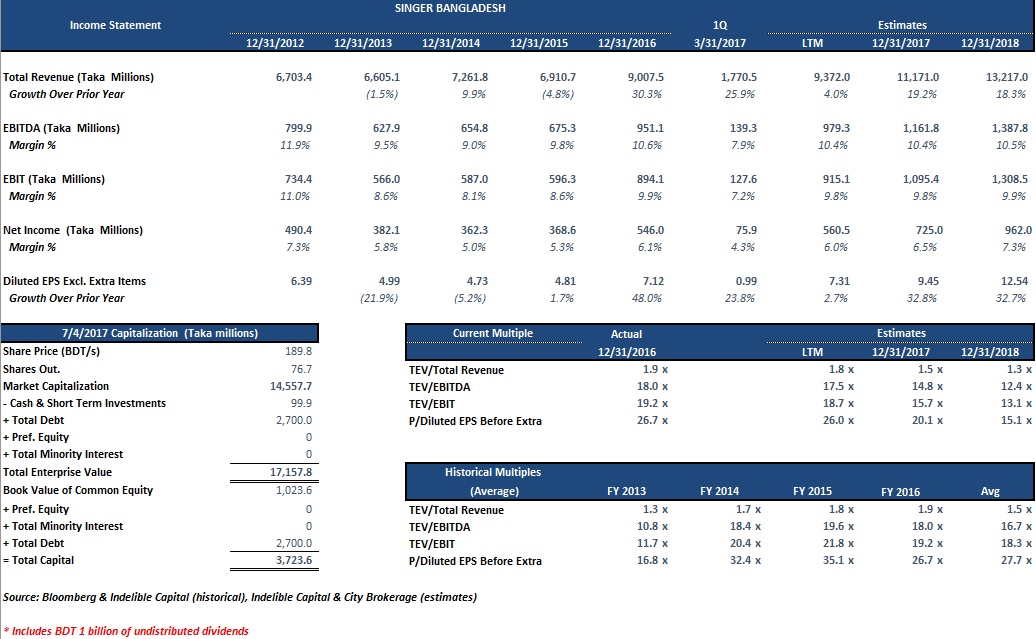1036x639 pixels.
Task: Select the 1,387.8 EBITDA estimate
Action: click(x=1010, y=128)
